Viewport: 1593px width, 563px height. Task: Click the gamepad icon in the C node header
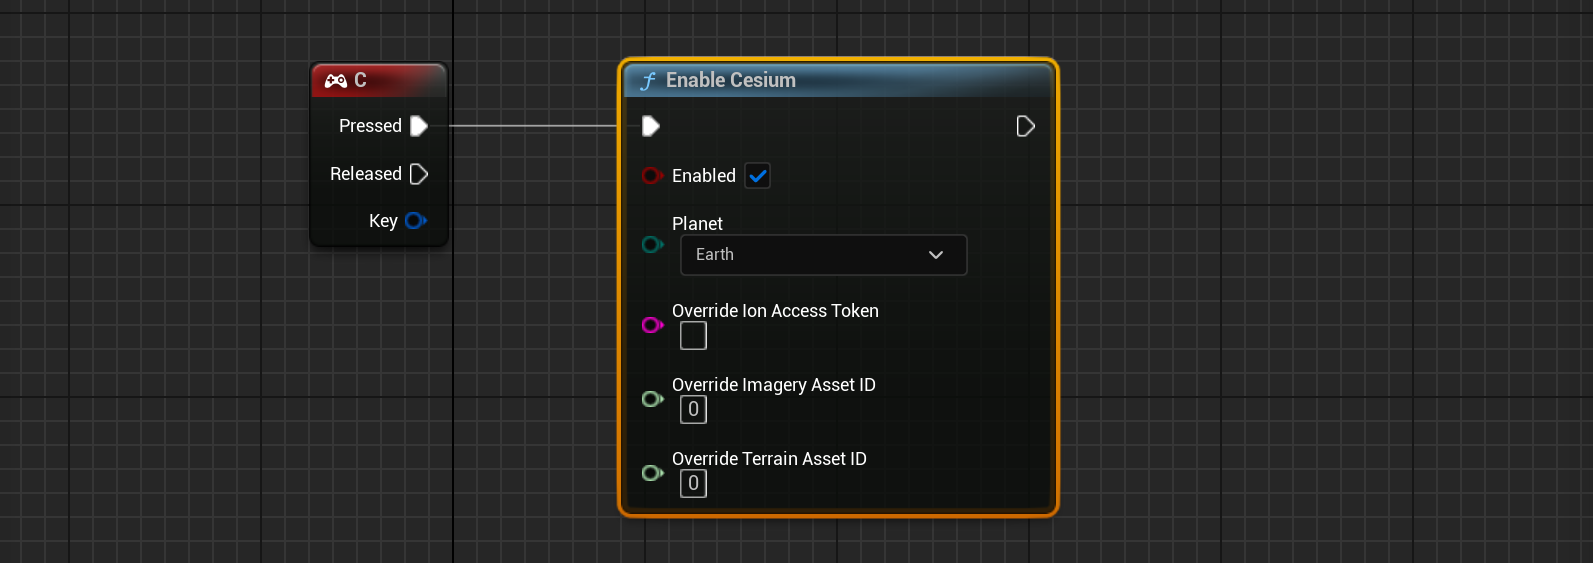336,81
